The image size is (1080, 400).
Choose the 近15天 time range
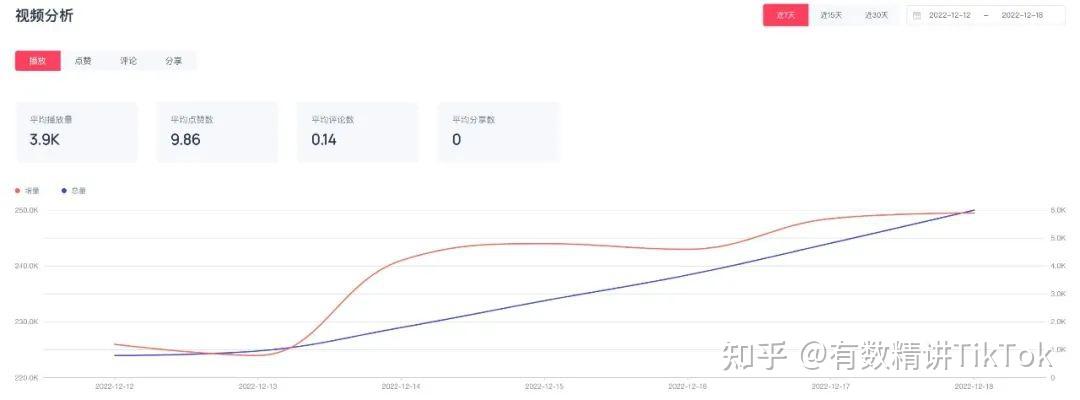831,15
